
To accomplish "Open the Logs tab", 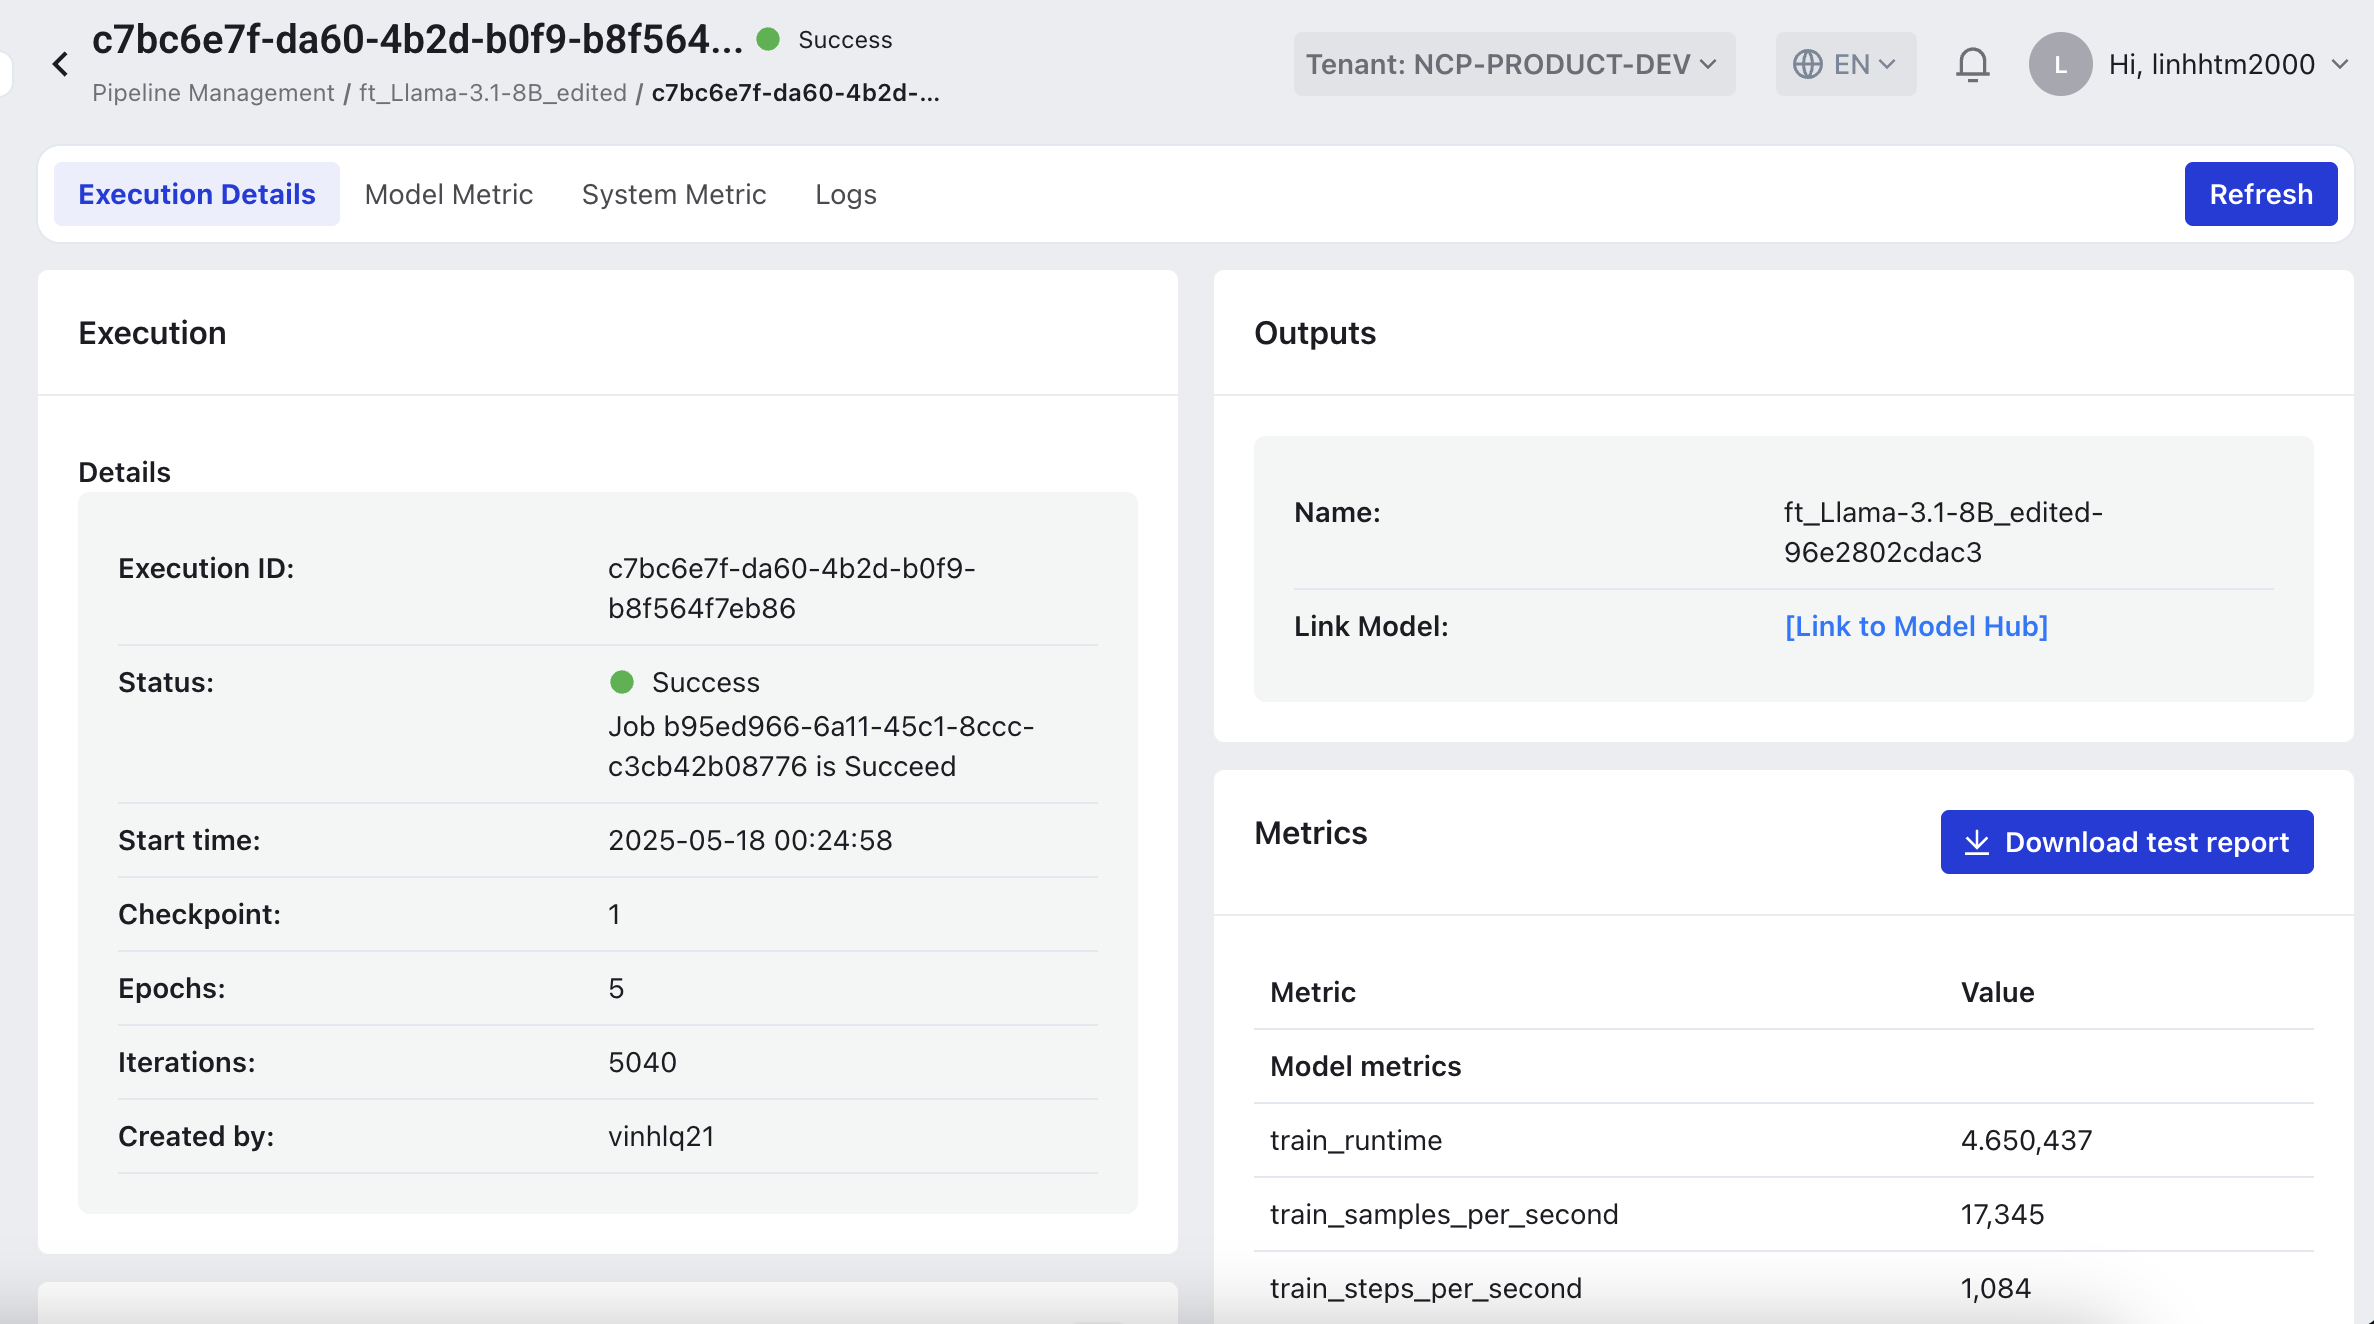I will pyautogui.click(x=846, y=194).
